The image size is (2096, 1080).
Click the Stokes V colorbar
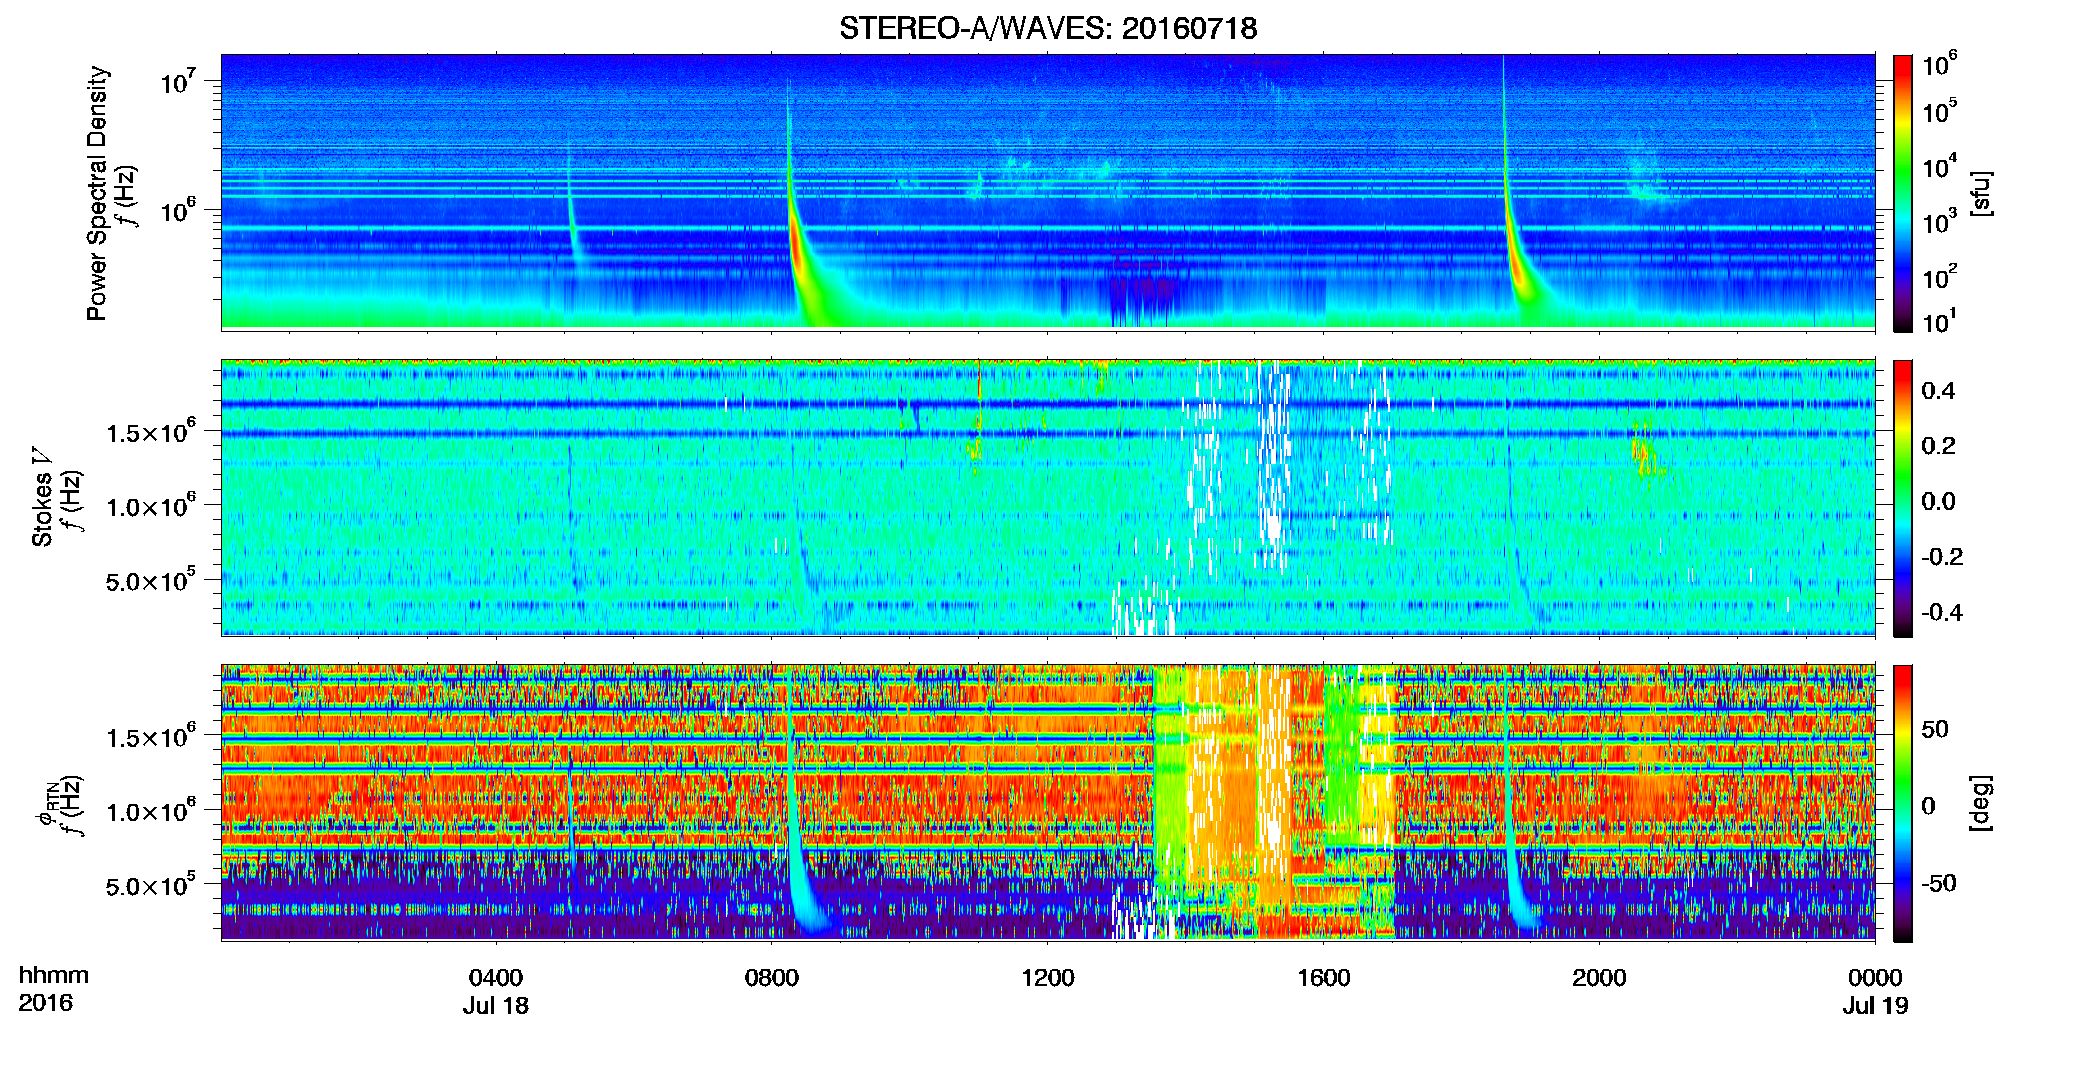[1902, 498]
